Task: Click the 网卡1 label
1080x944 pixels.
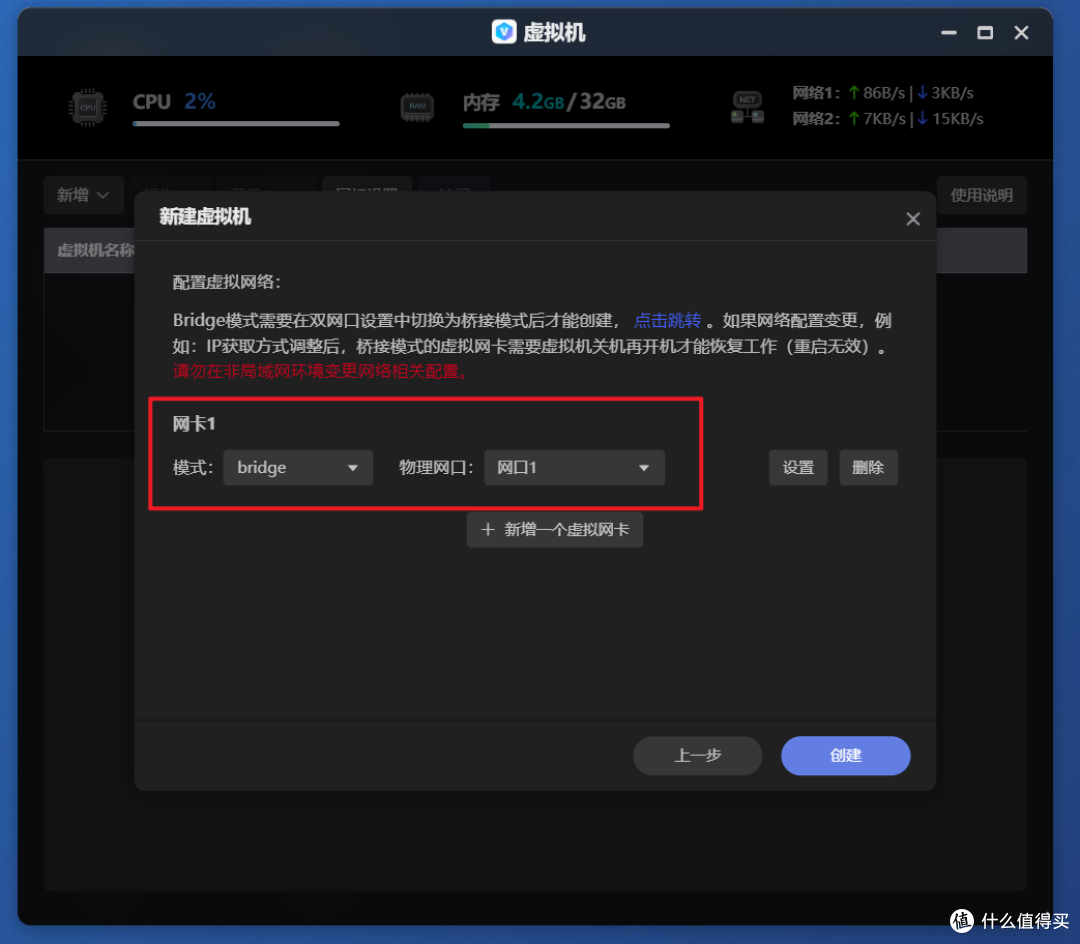Action: tap(194, 423)
